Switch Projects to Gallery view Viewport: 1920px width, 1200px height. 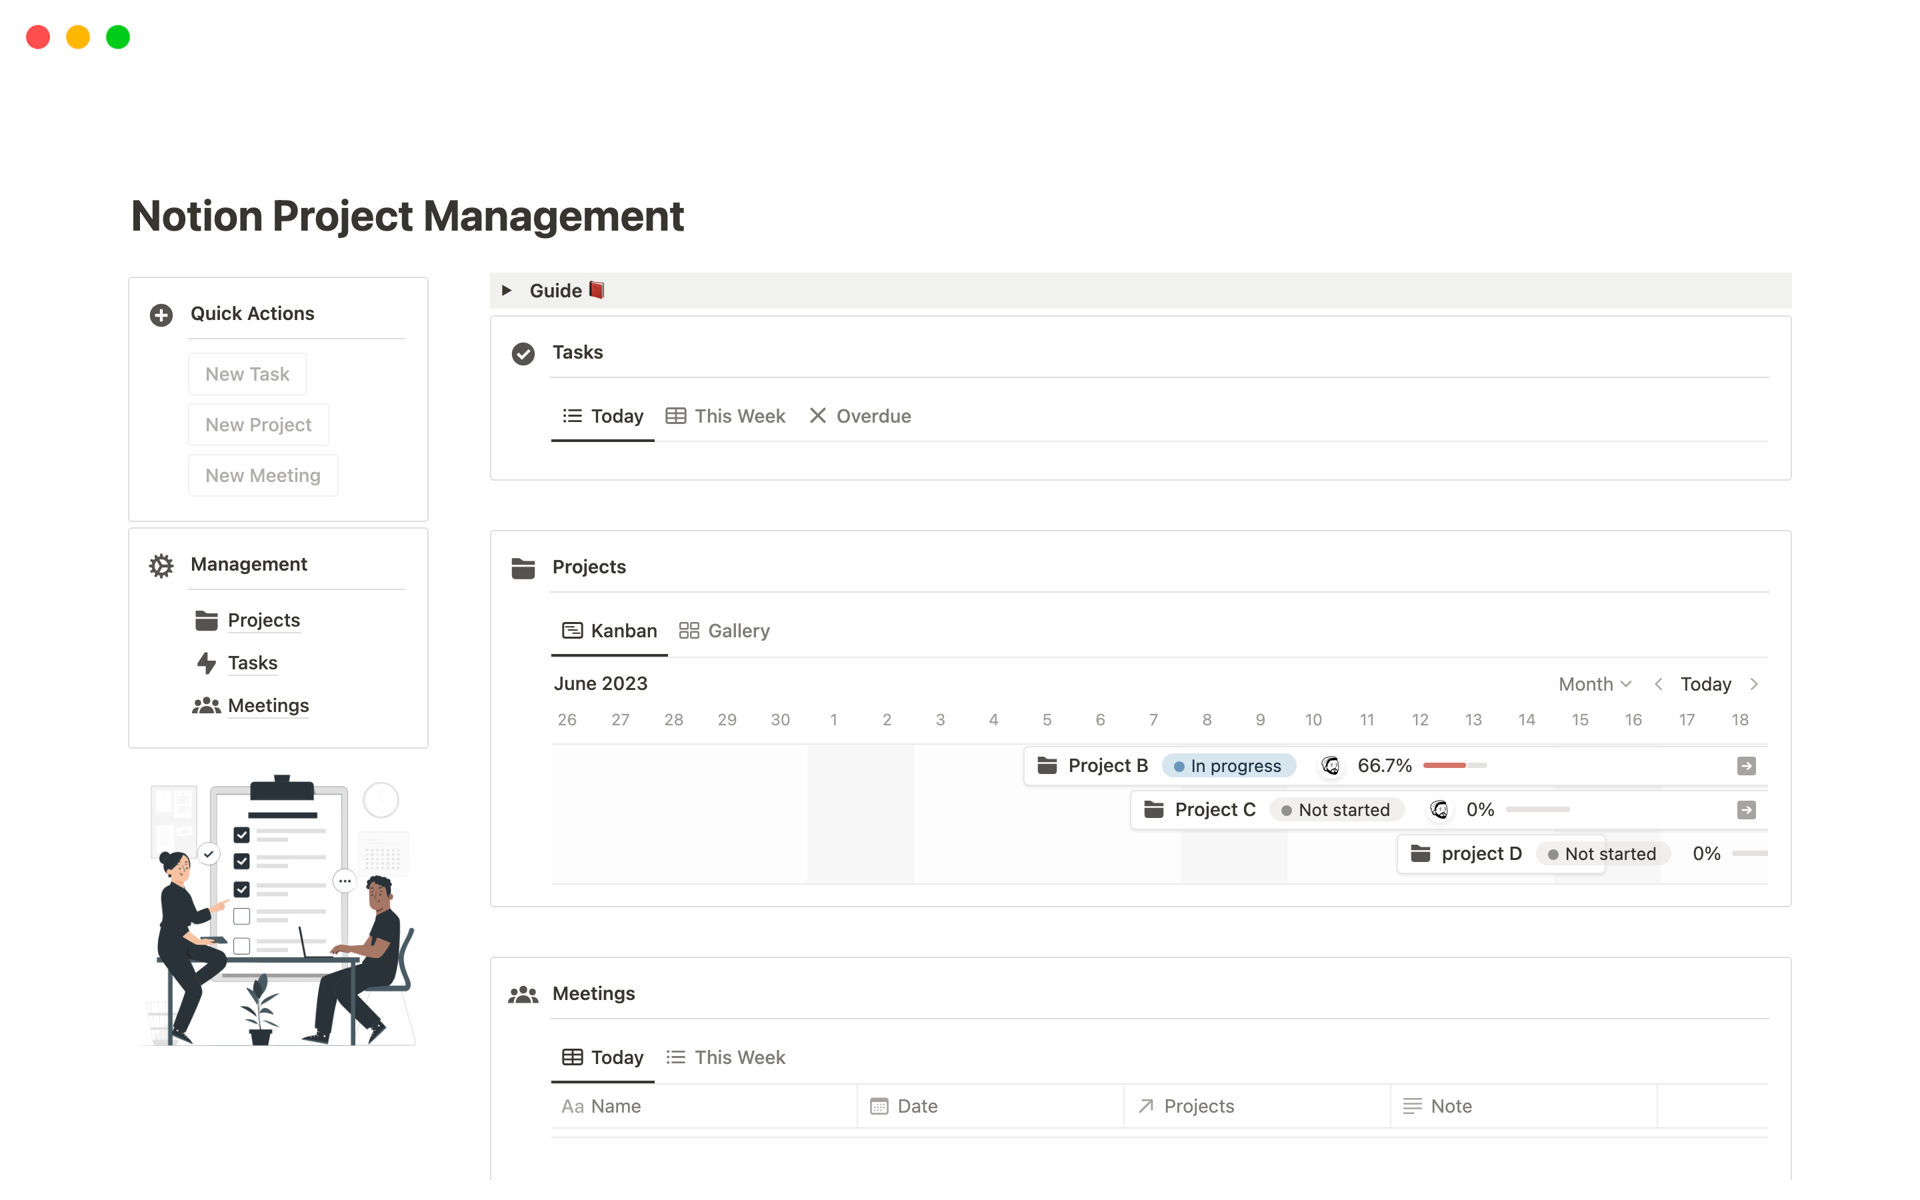[724, 631]
